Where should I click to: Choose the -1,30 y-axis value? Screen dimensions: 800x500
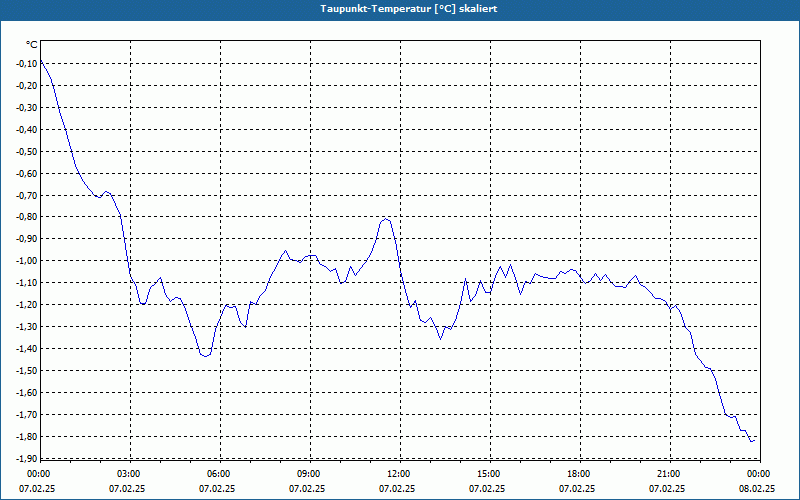point(27,327)
